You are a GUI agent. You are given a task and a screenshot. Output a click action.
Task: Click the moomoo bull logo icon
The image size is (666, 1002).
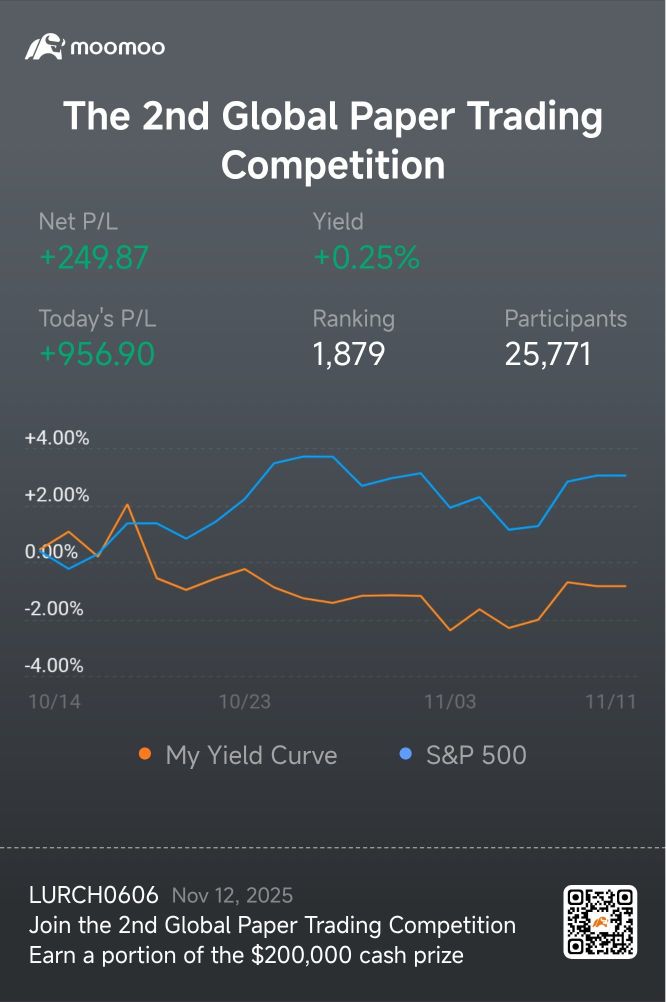45,47
